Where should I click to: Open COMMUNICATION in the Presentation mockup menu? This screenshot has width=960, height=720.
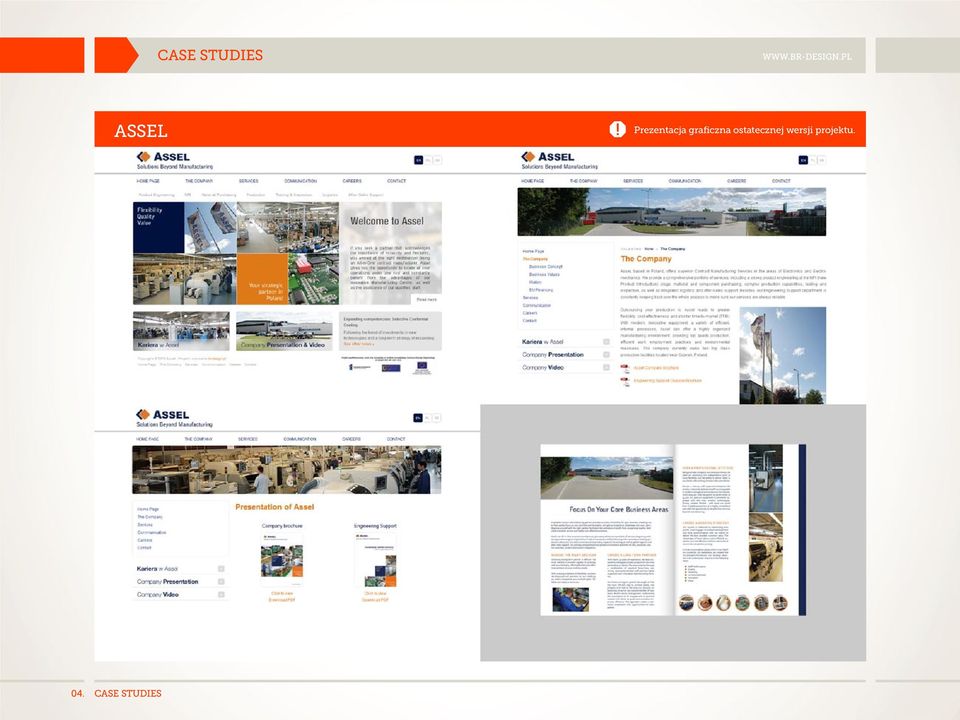(300, 439)
